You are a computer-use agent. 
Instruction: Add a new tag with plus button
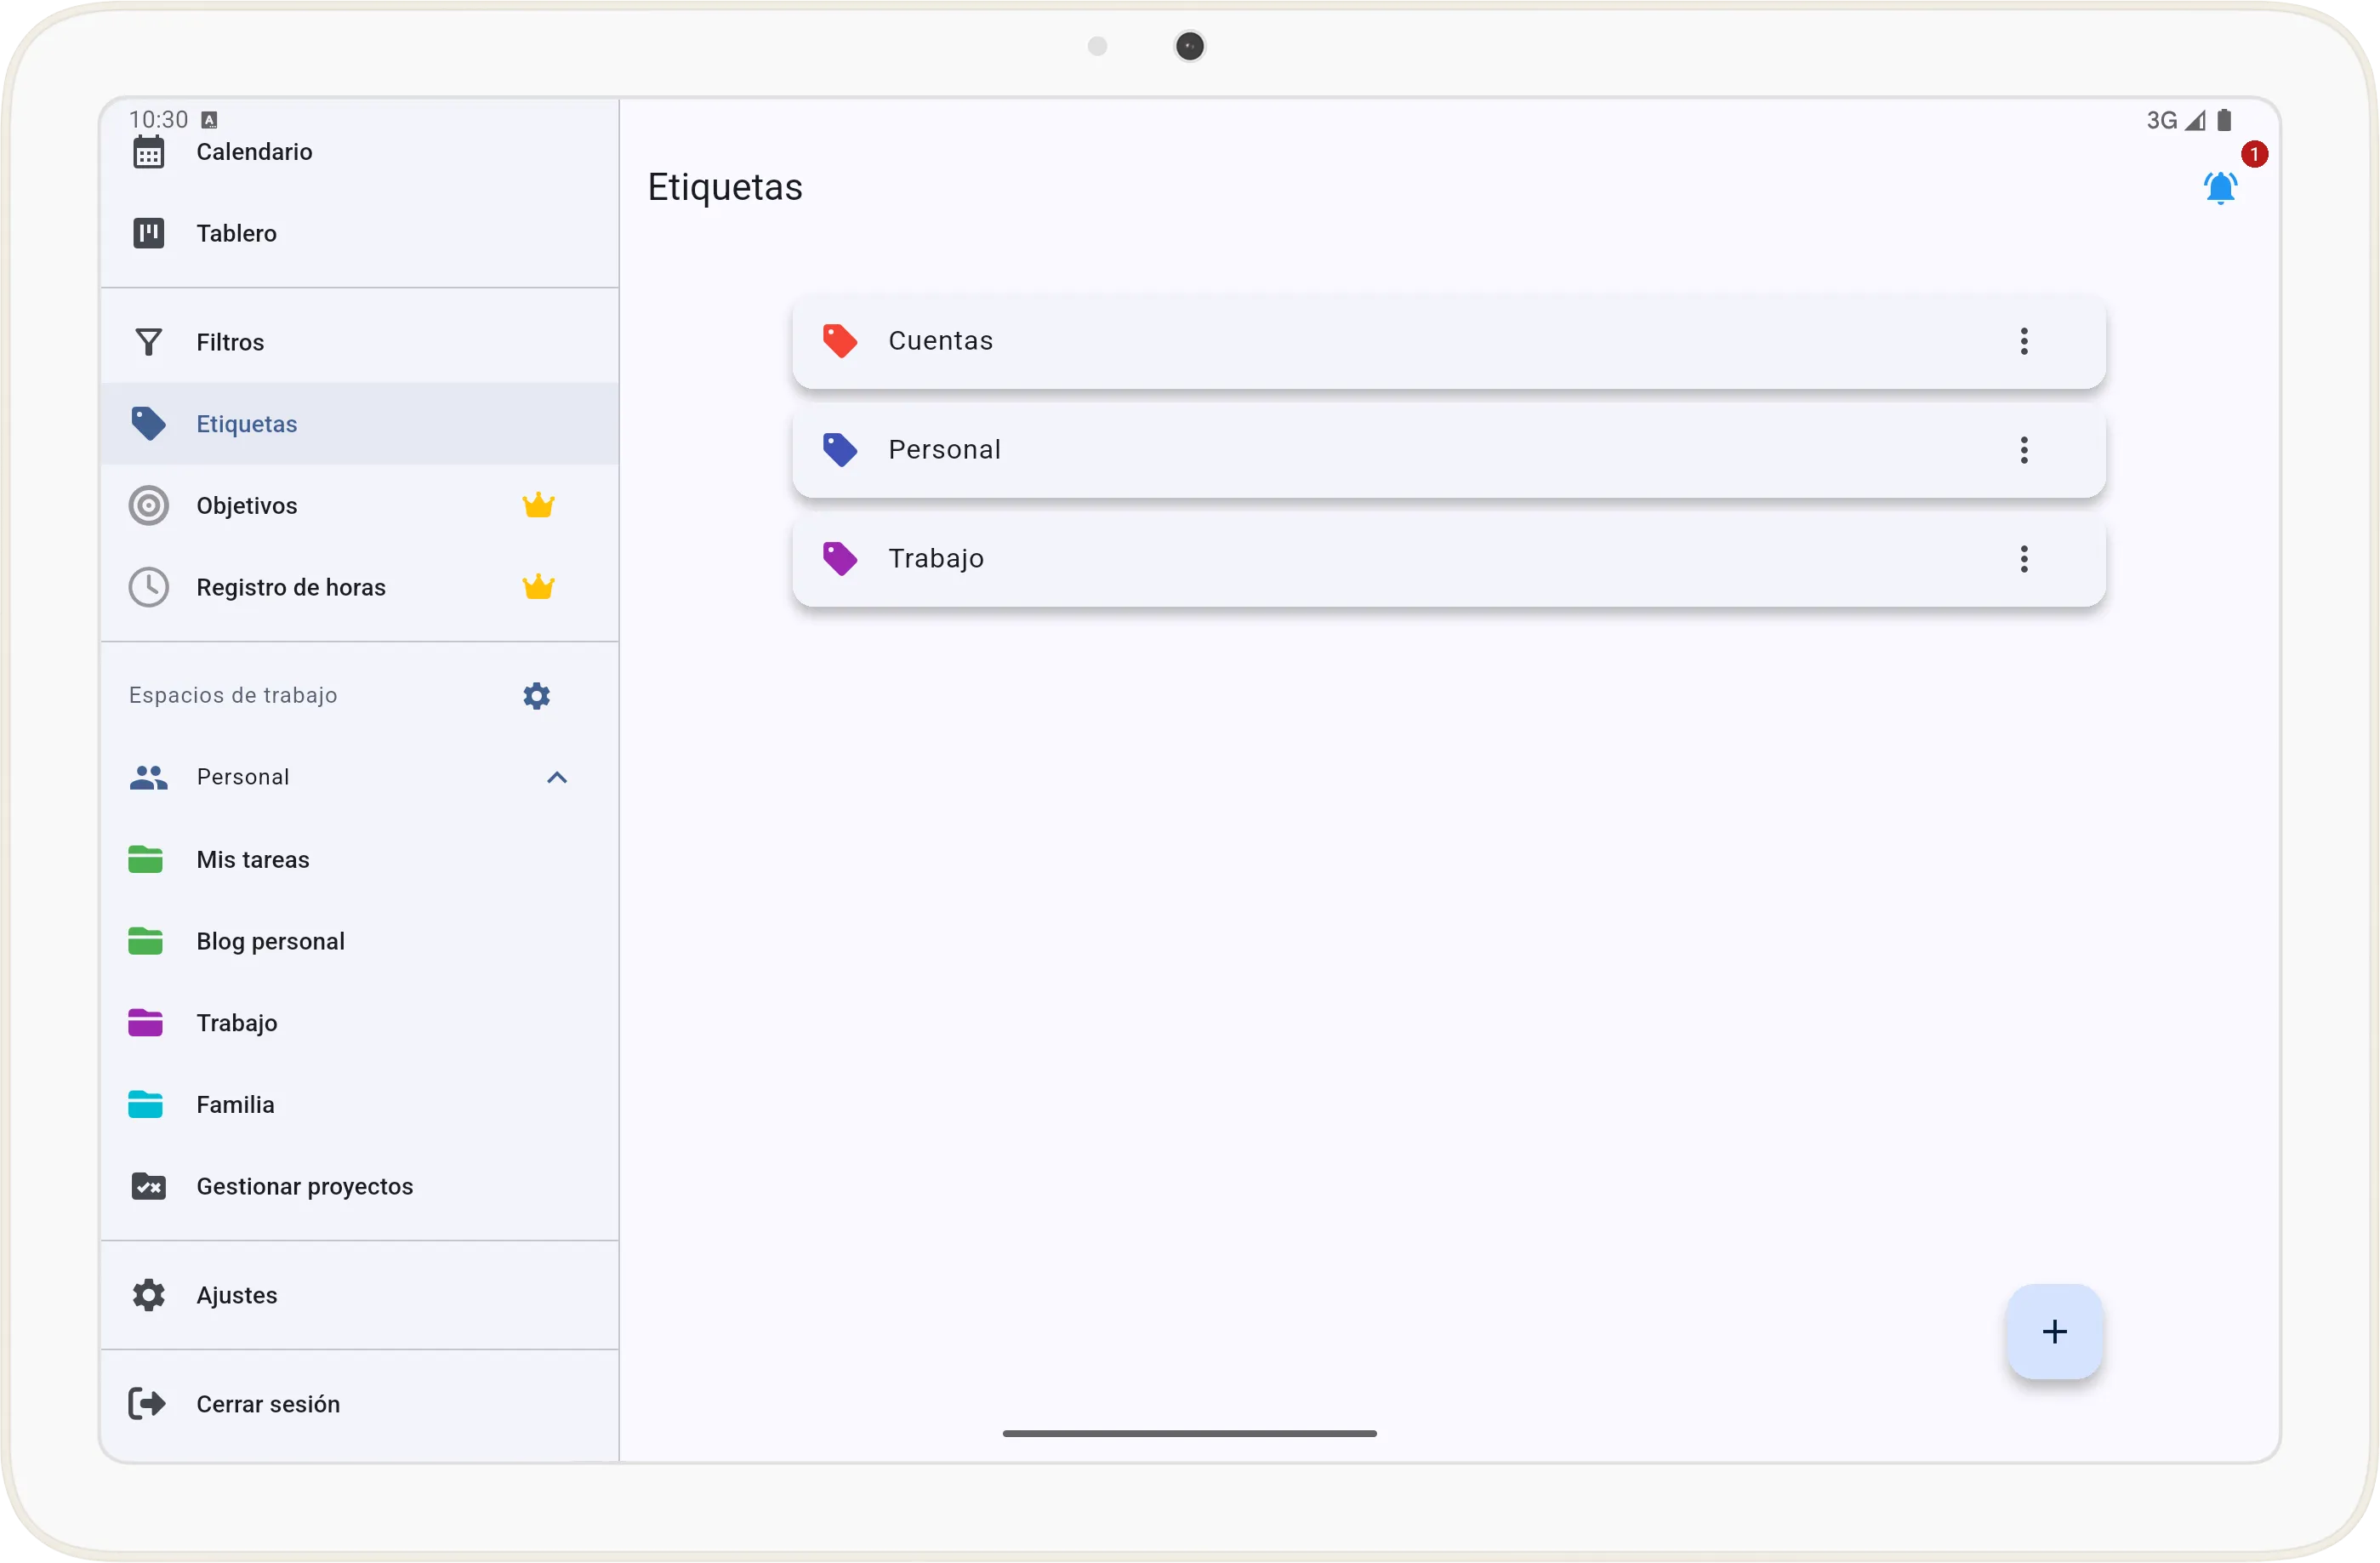[x=2053, y=1331]
